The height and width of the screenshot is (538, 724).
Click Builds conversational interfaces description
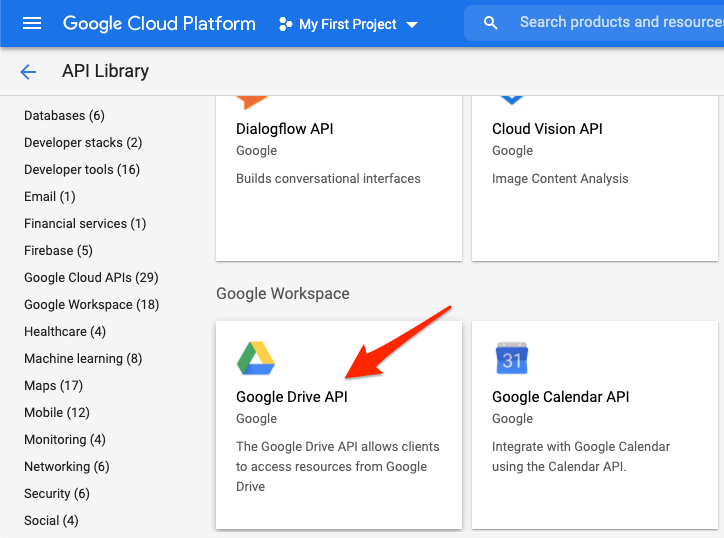pos(328,179)
